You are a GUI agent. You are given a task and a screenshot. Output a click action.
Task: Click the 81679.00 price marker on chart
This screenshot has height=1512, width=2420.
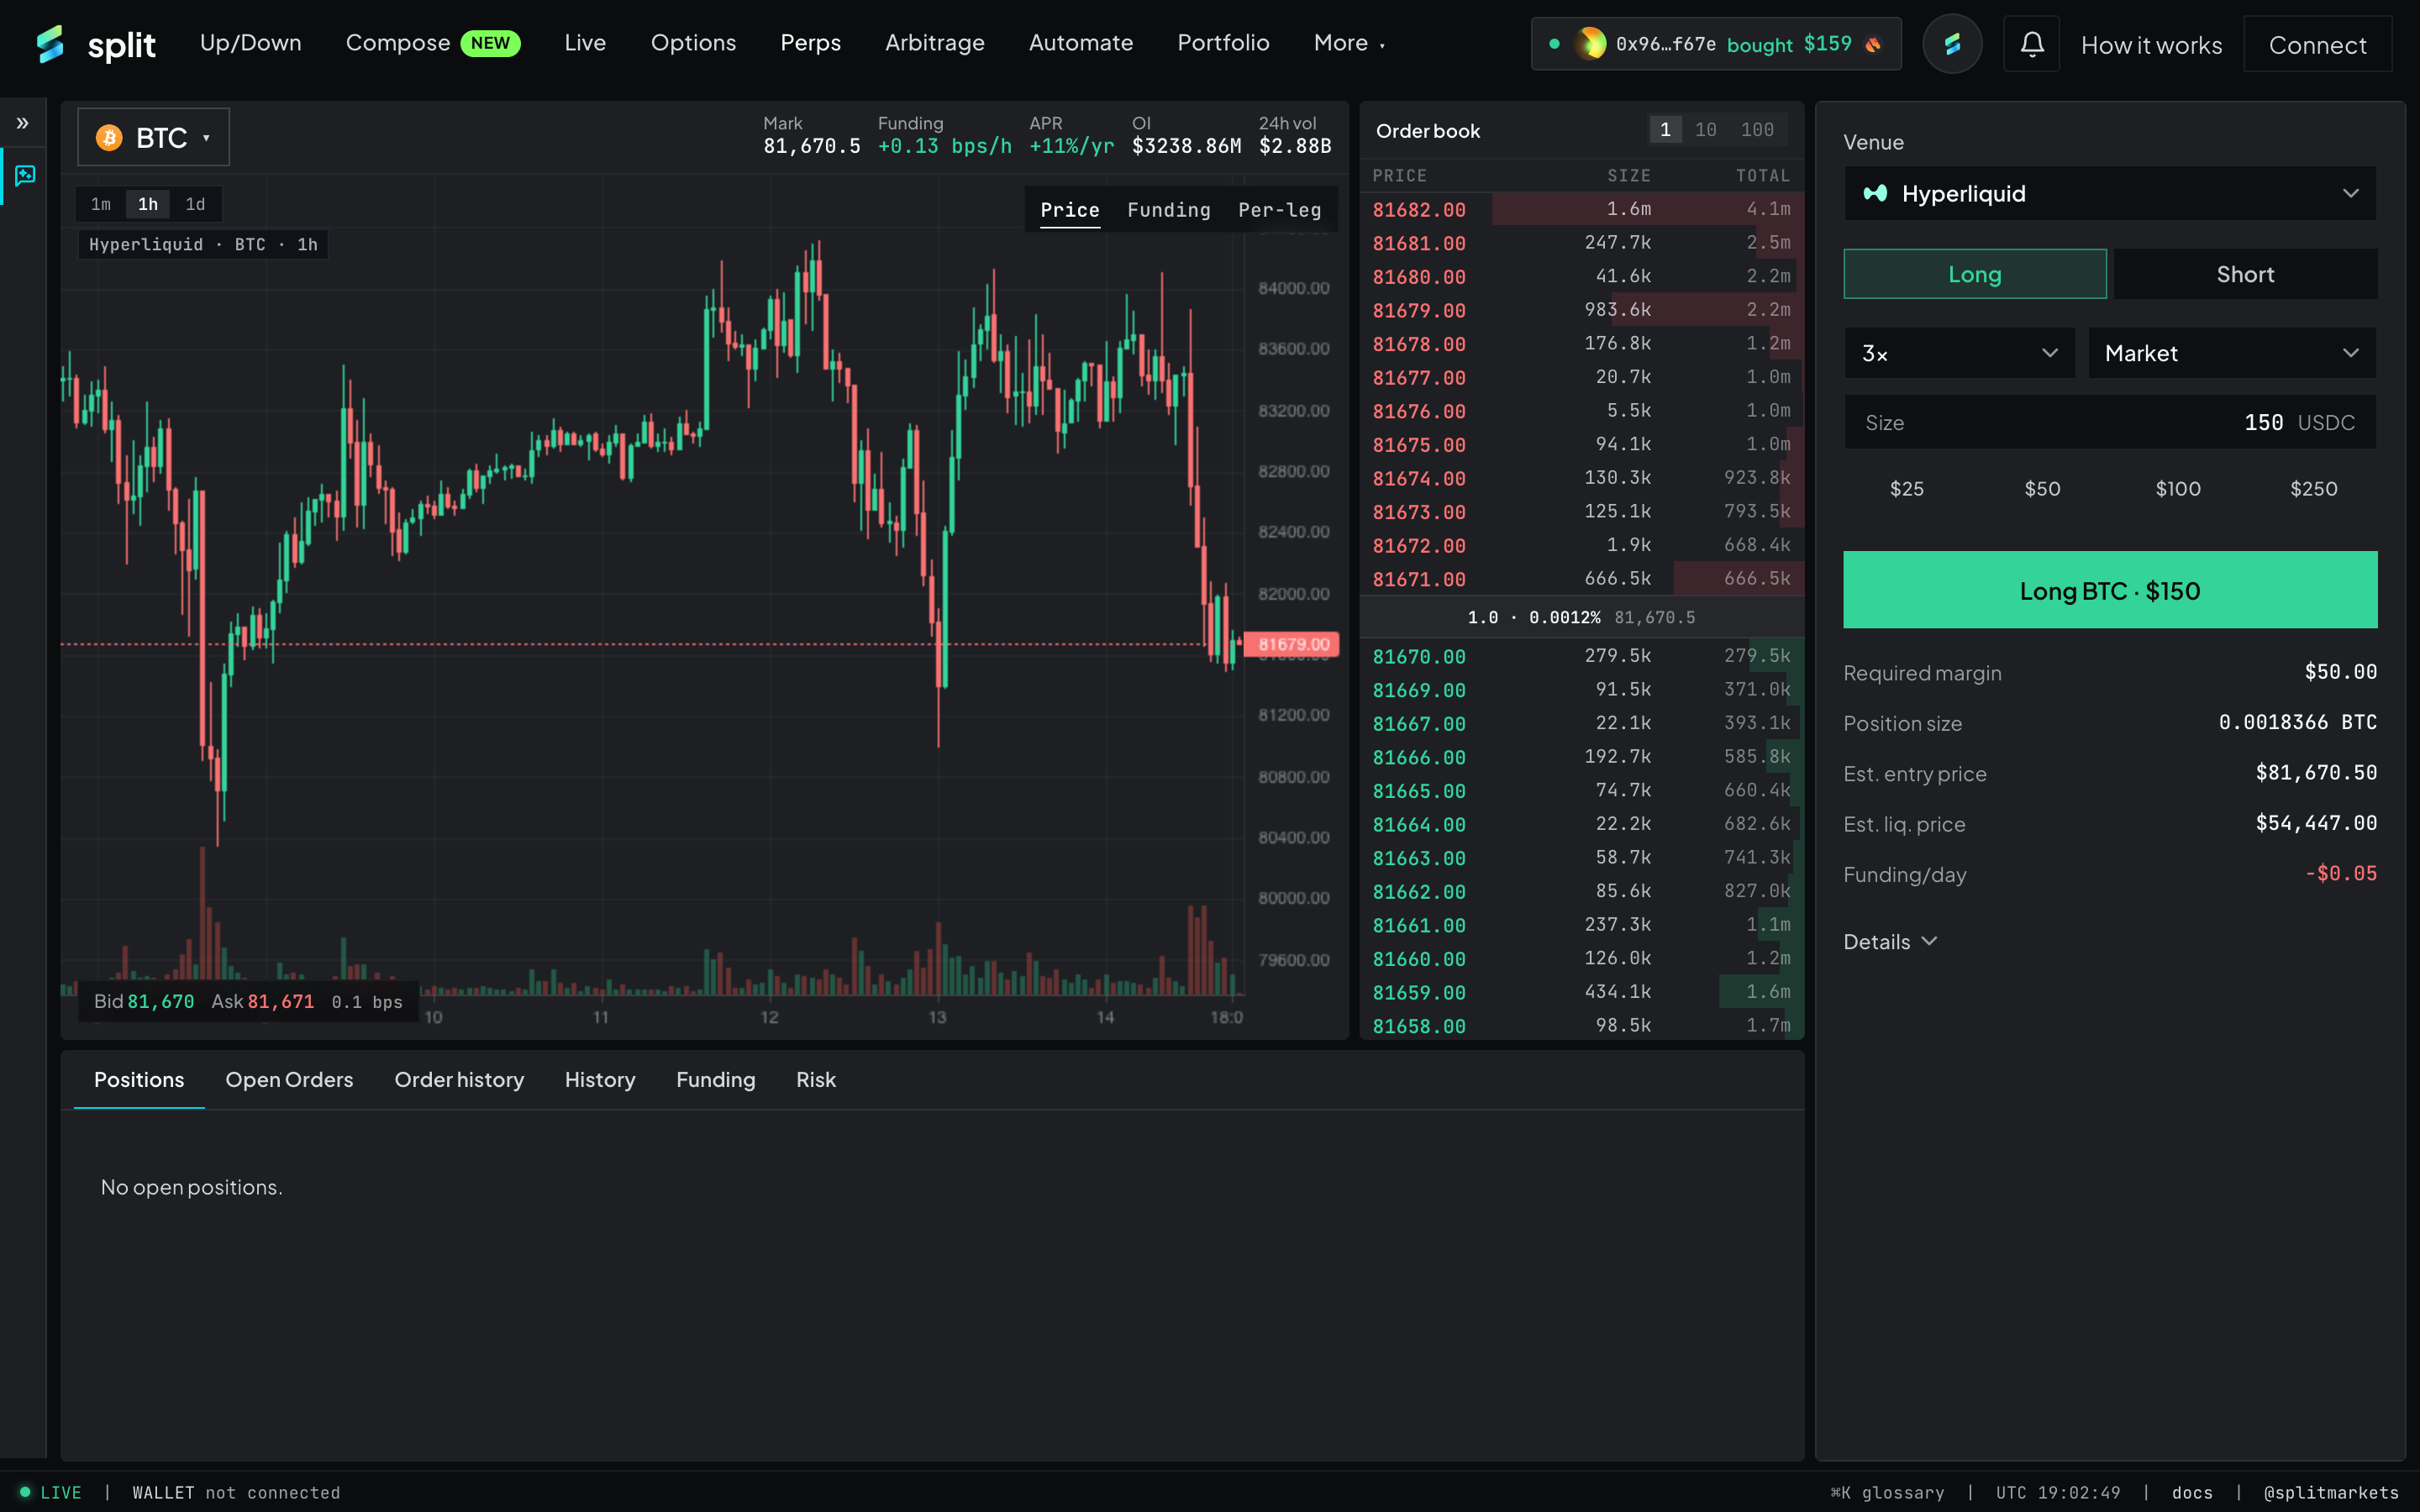pyautogui.click(x=1292, y=644)
